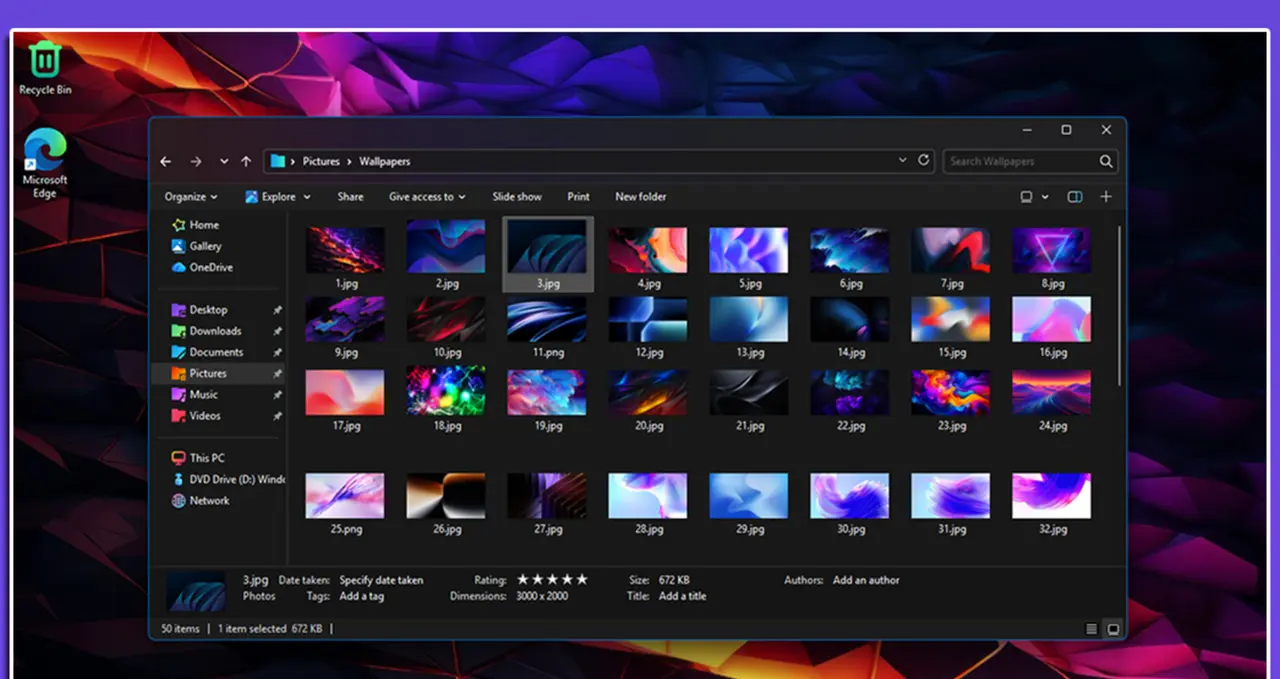Image resolution: width=1280 pixels, height=679 pixels.
Task: Open the Organize dropdown menu
Action: pyautogui.click(x=191, y=197)
